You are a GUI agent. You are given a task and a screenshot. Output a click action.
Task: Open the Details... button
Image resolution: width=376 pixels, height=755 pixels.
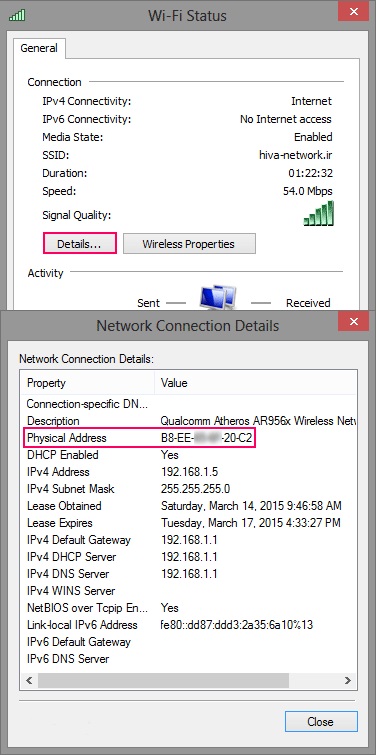coord(79,244)
